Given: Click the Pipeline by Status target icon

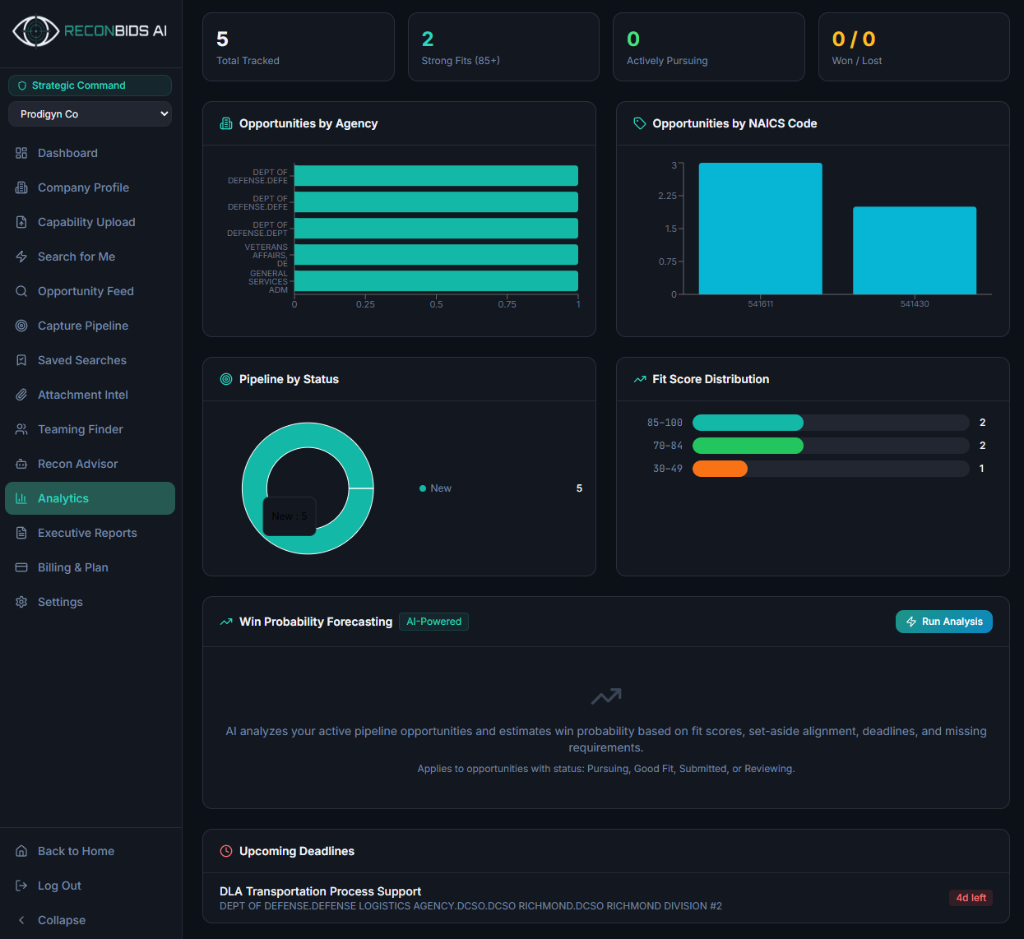Looking at the screenshot, I should 226,379.
